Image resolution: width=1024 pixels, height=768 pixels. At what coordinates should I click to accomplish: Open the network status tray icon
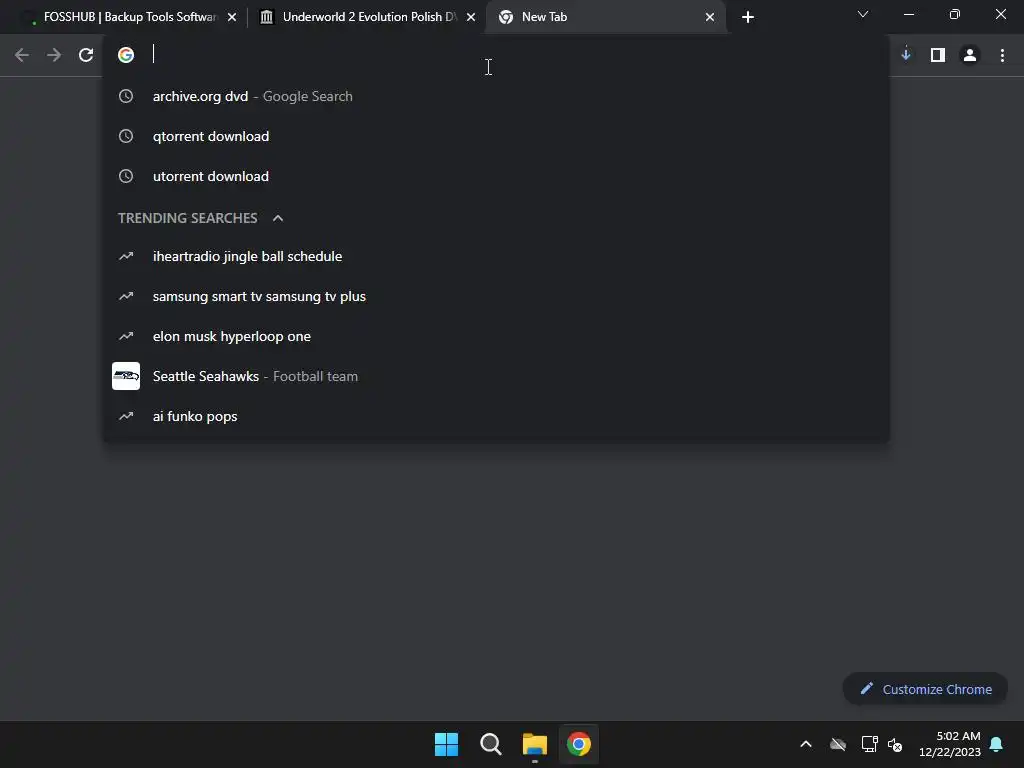[x=869, y=744]
